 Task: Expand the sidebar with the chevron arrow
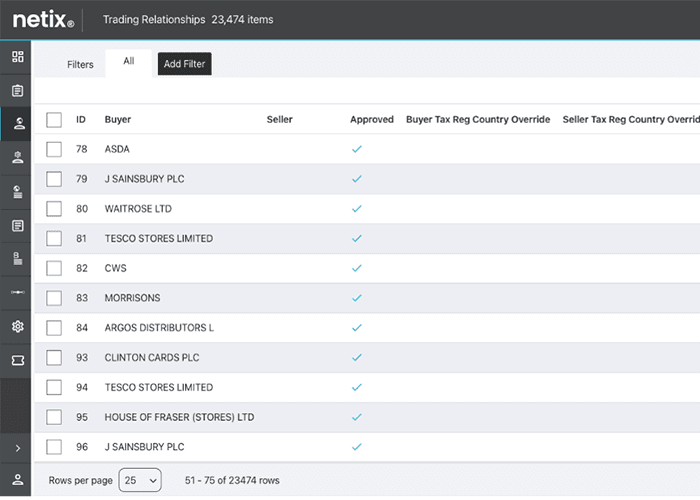pyautogui.click(x=17, y=448)
